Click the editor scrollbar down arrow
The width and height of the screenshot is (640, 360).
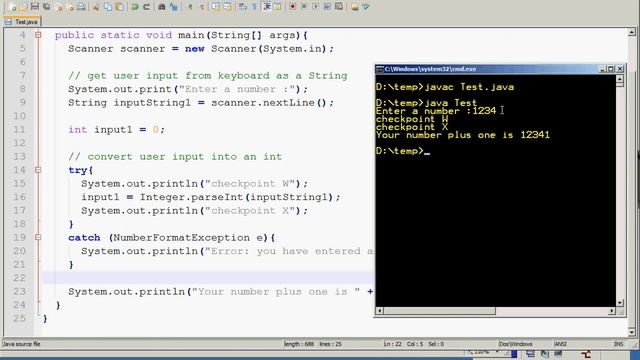[x=632, y=332]
